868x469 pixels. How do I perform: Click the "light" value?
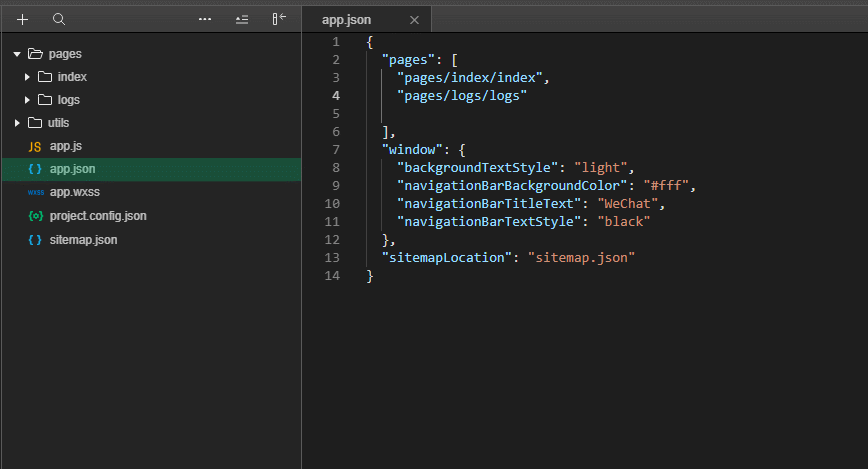tap(601, 168)
